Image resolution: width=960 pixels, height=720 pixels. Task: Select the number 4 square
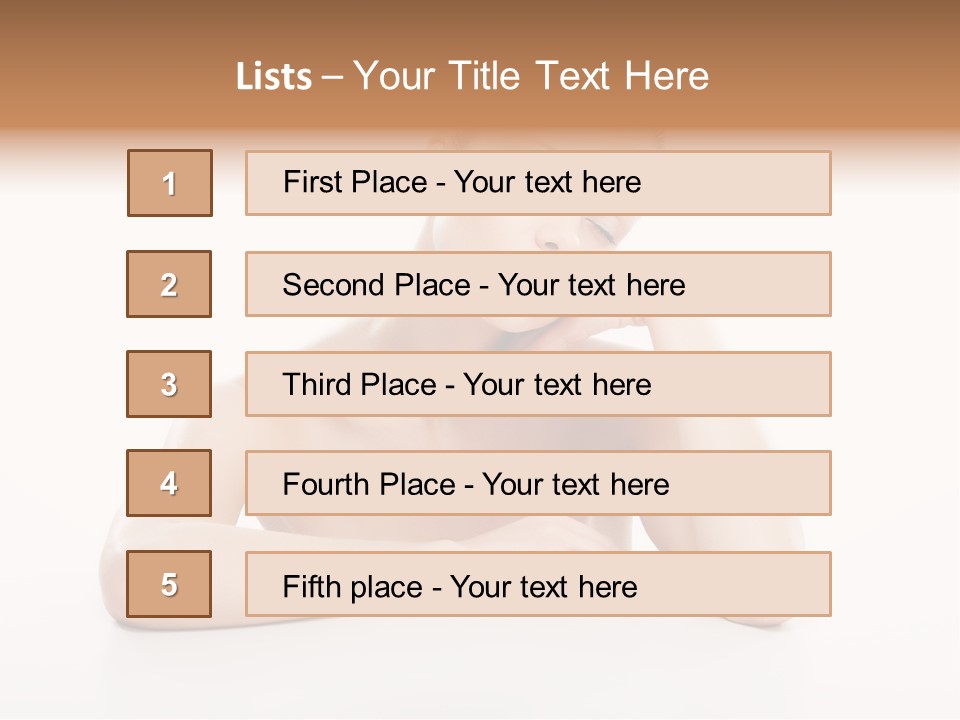[169, 483]
